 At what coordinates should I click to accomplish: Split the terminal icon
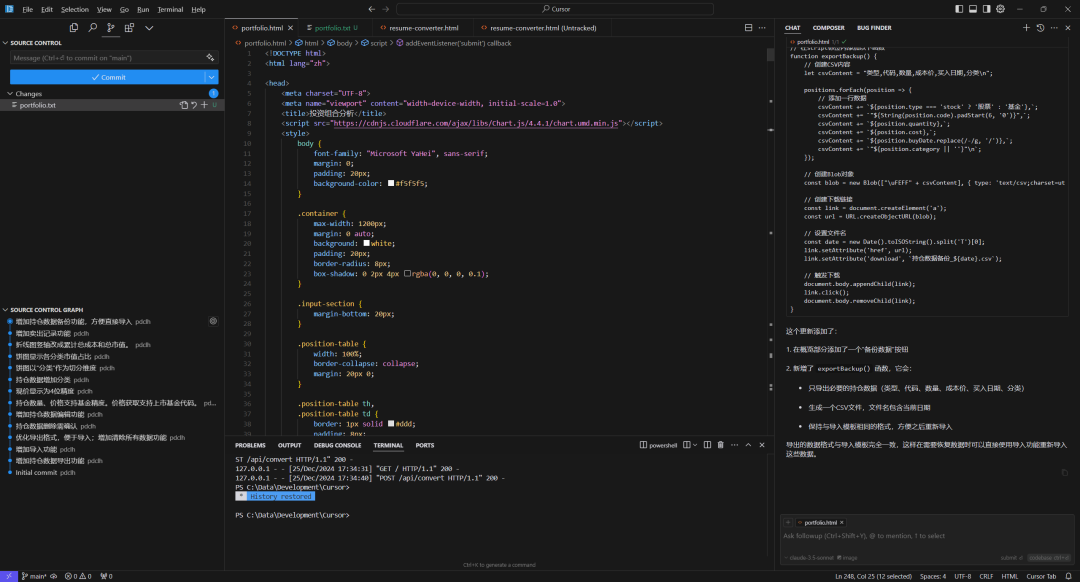(x=707, y=445)
